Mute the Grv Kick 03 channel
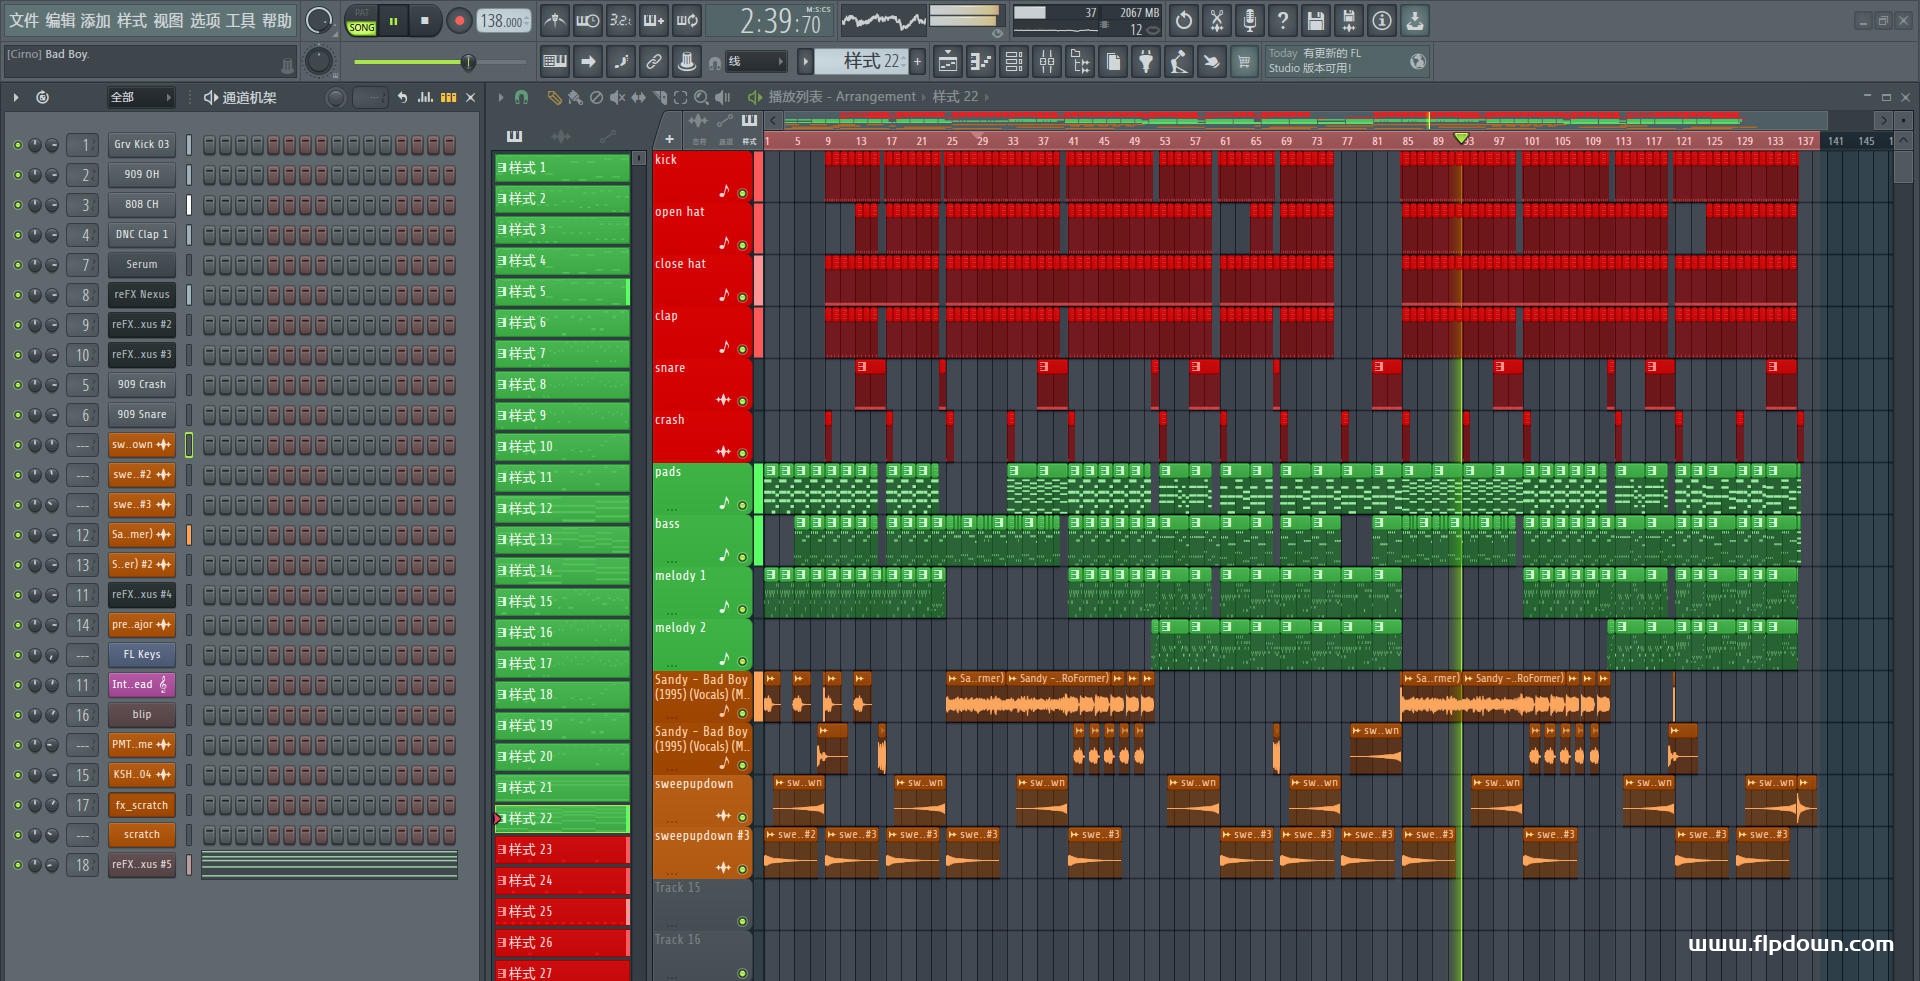 tap(17, 145)
